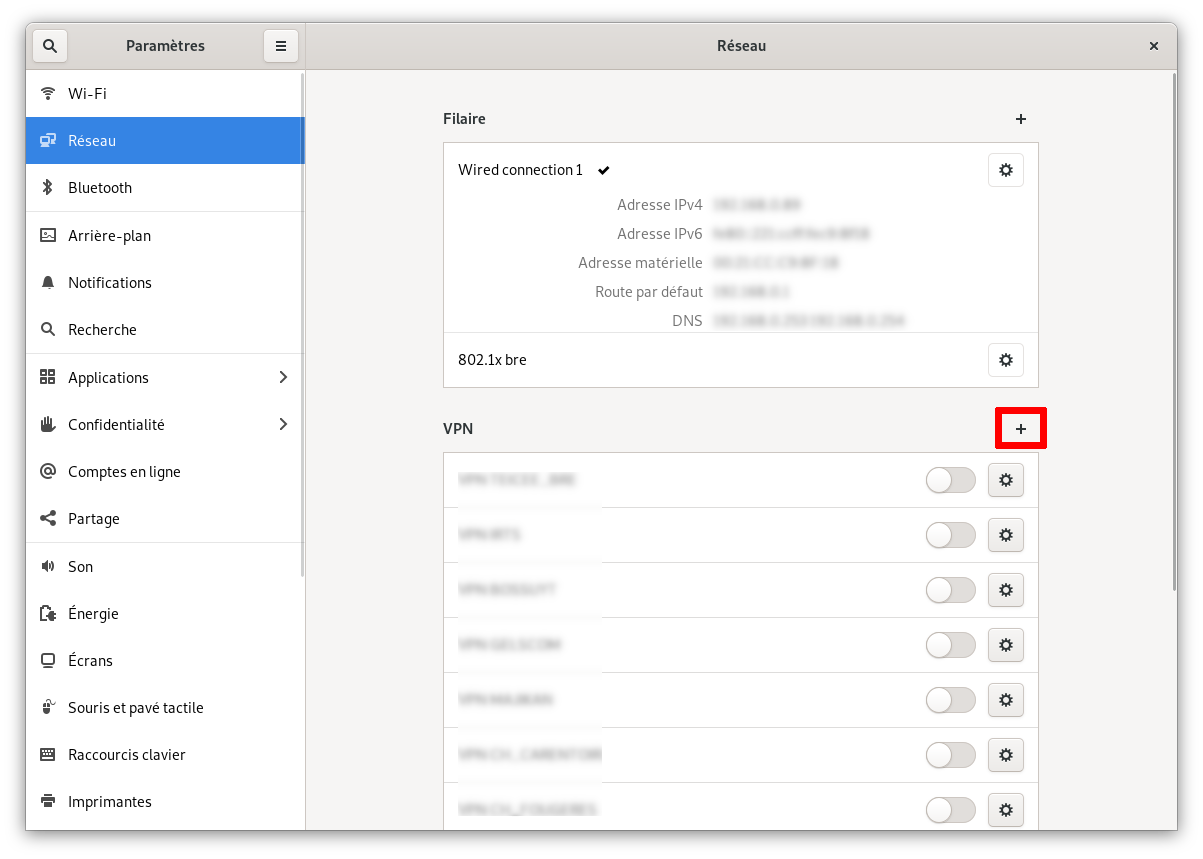Open gear settings of the fifth VPN entry

[1006, 700]
